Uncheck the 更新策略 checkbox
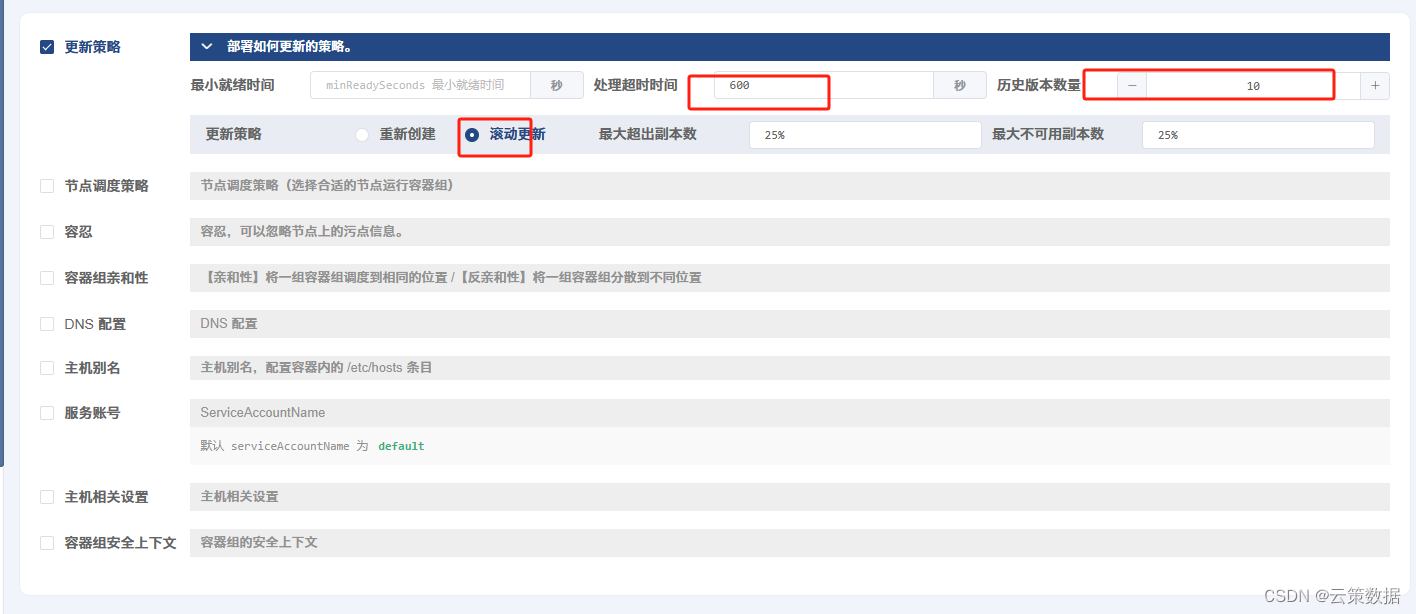The height and width of the screenshot is (614, 1416). (46, 46)
